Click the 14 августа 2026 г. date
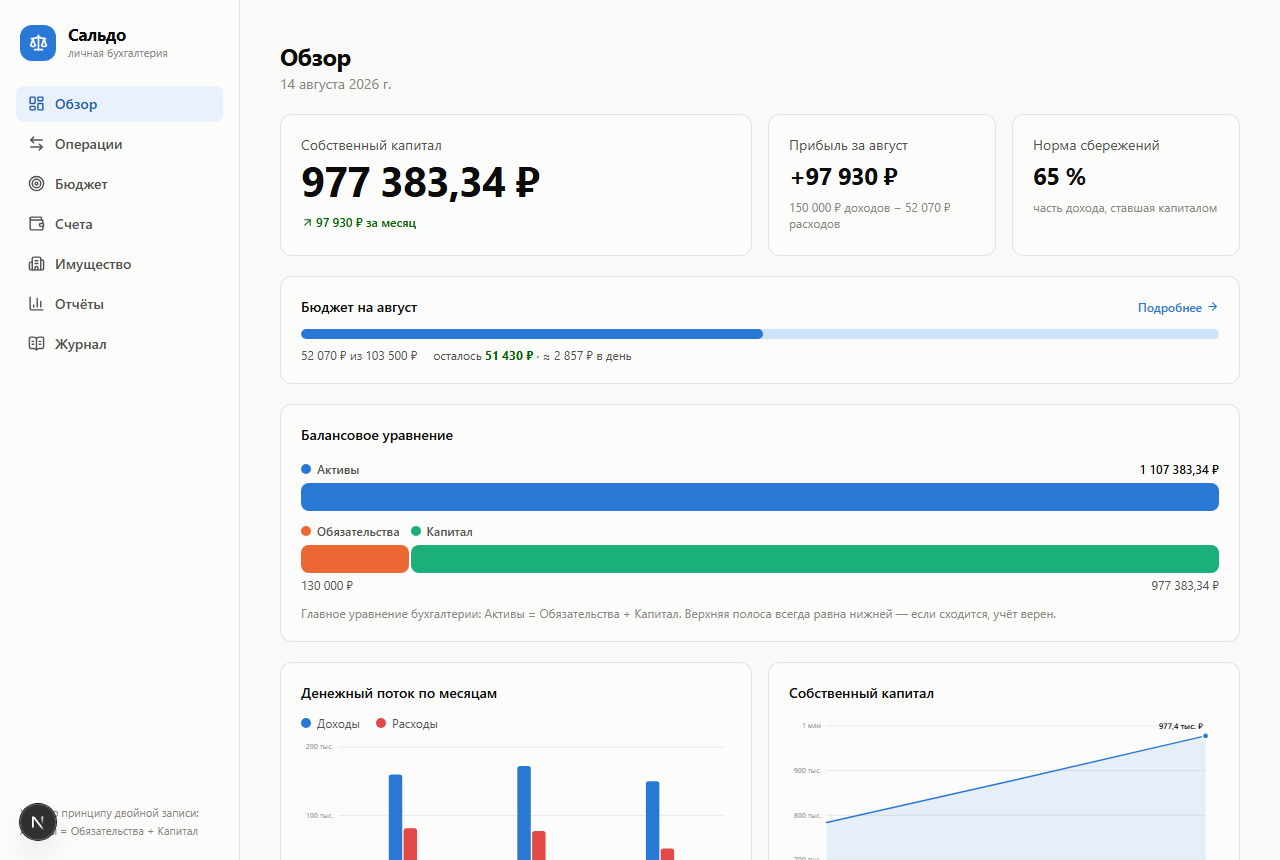This screenshot has height=860, width=1280. coord(336,85)
